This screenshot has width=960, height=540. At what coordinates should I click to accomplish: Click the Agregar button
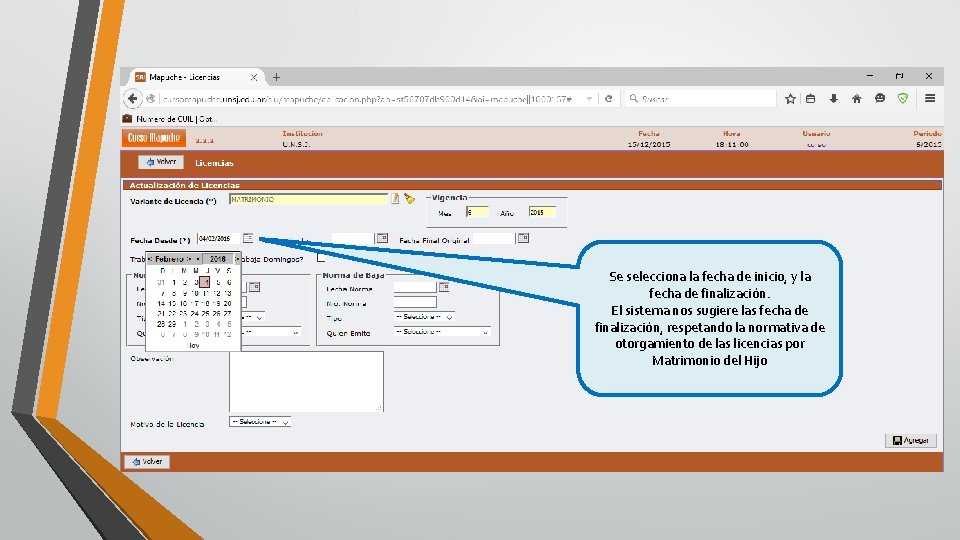(x=910, y=440)
